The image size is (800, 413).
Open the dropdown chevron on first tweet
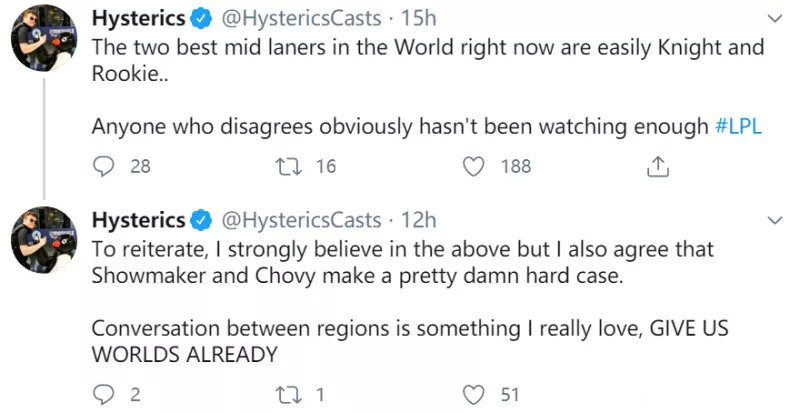[774, 19]
